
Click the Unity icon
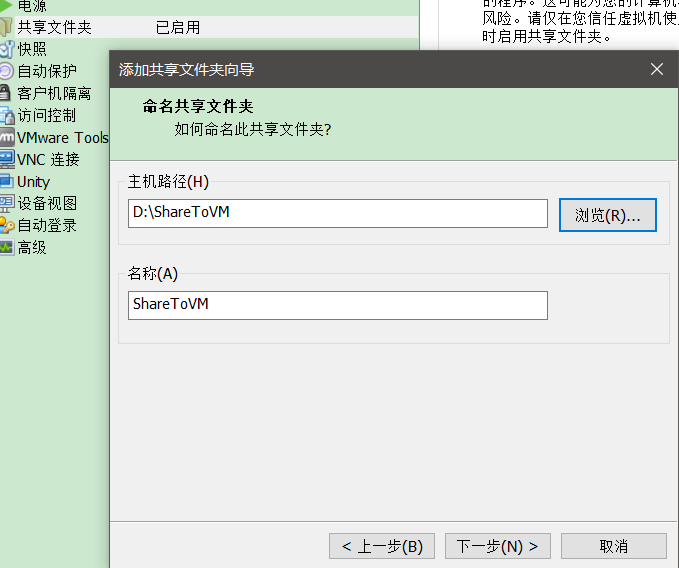(x=6, y=181)
